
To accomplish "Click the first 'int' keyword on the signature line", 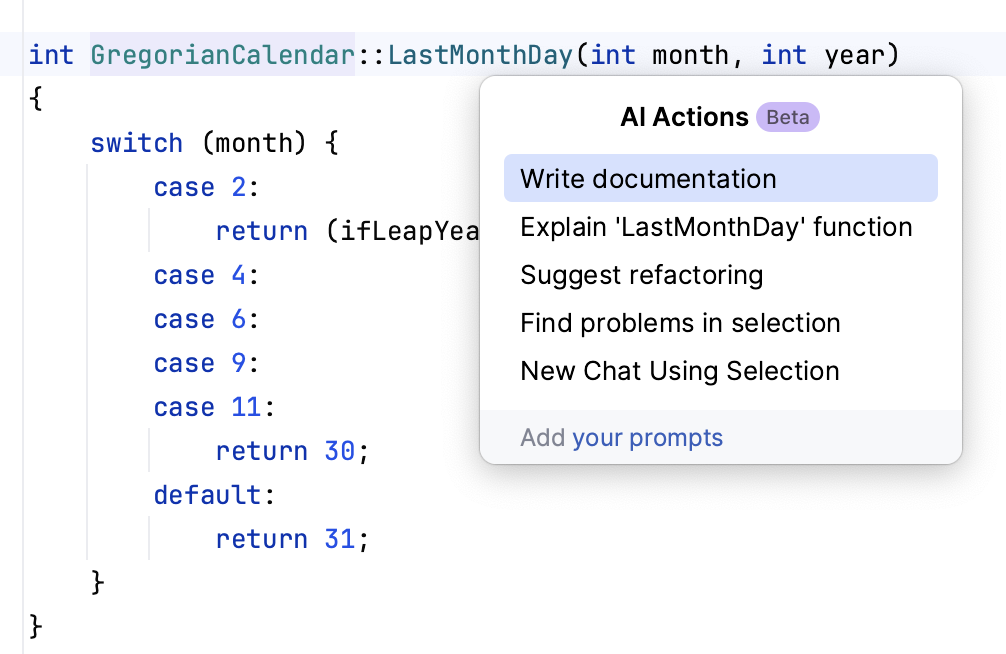I will click(51, 55).
